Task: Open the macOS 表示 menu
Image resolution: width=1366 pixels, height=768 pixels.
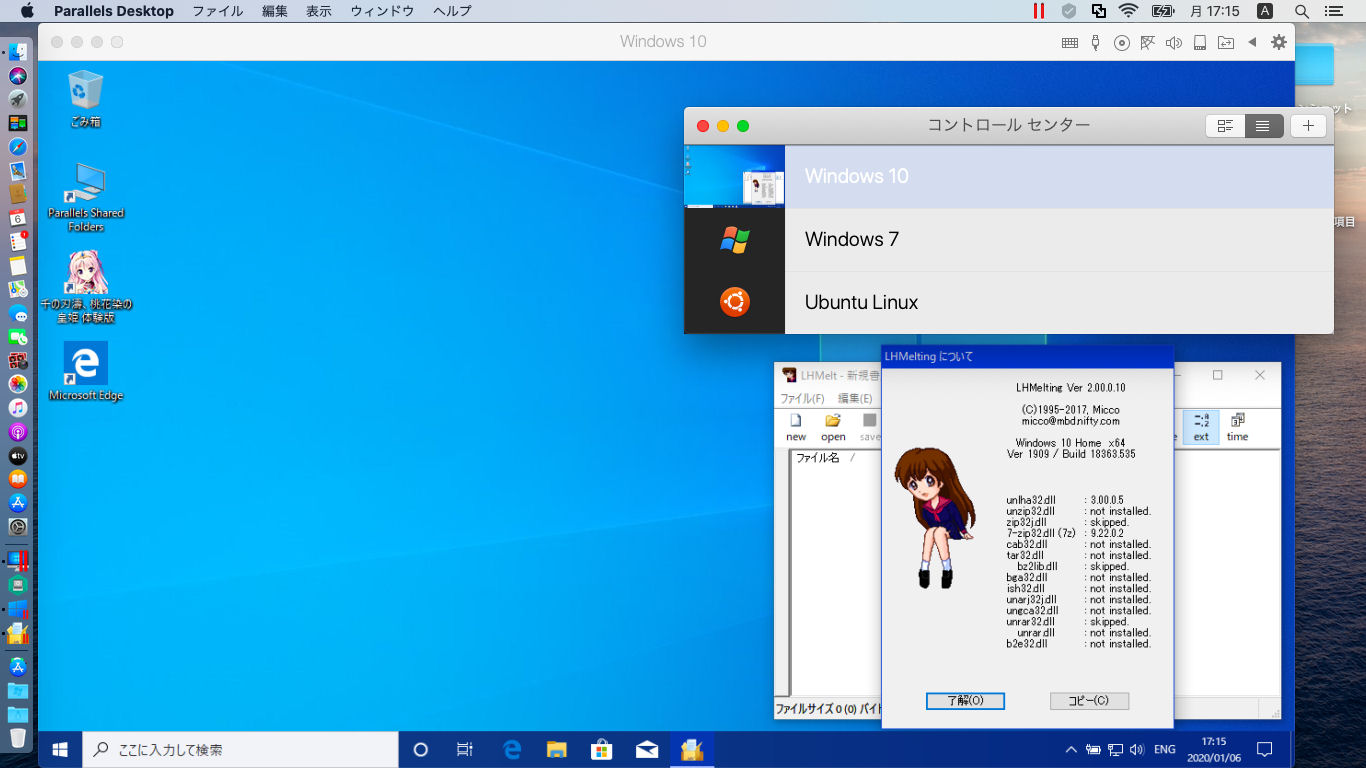Action: coord(319,11)
